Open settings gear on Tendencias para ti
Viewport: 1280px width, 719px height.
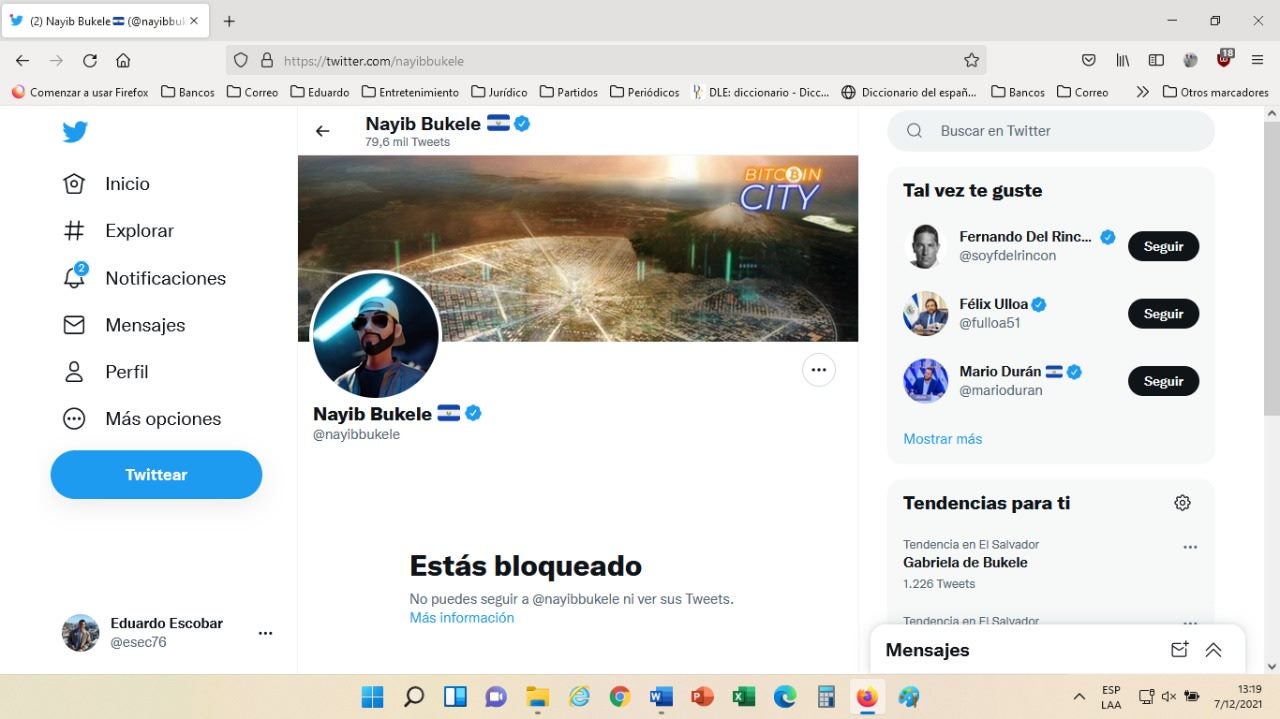[1182, 503]
